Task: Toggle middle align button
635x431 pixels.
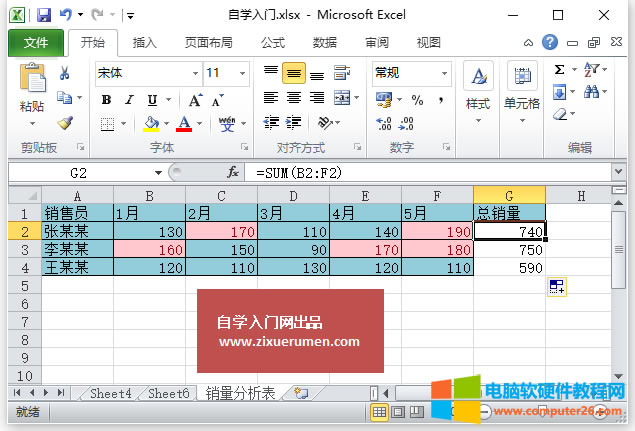Action: pyautogui.click(x=293, y=74)
